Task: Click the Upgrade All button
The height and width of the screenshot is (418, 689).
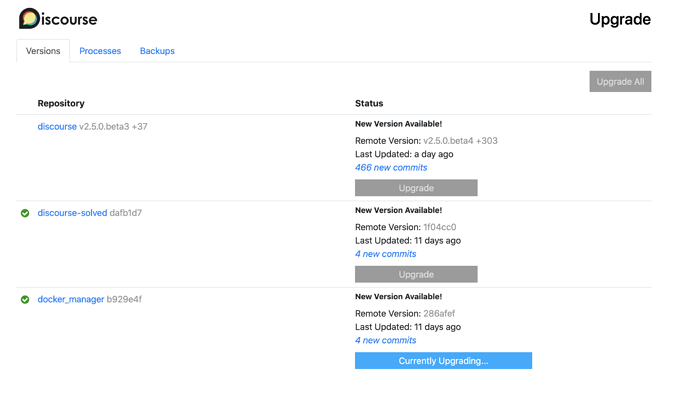Action: click(620, 81)
